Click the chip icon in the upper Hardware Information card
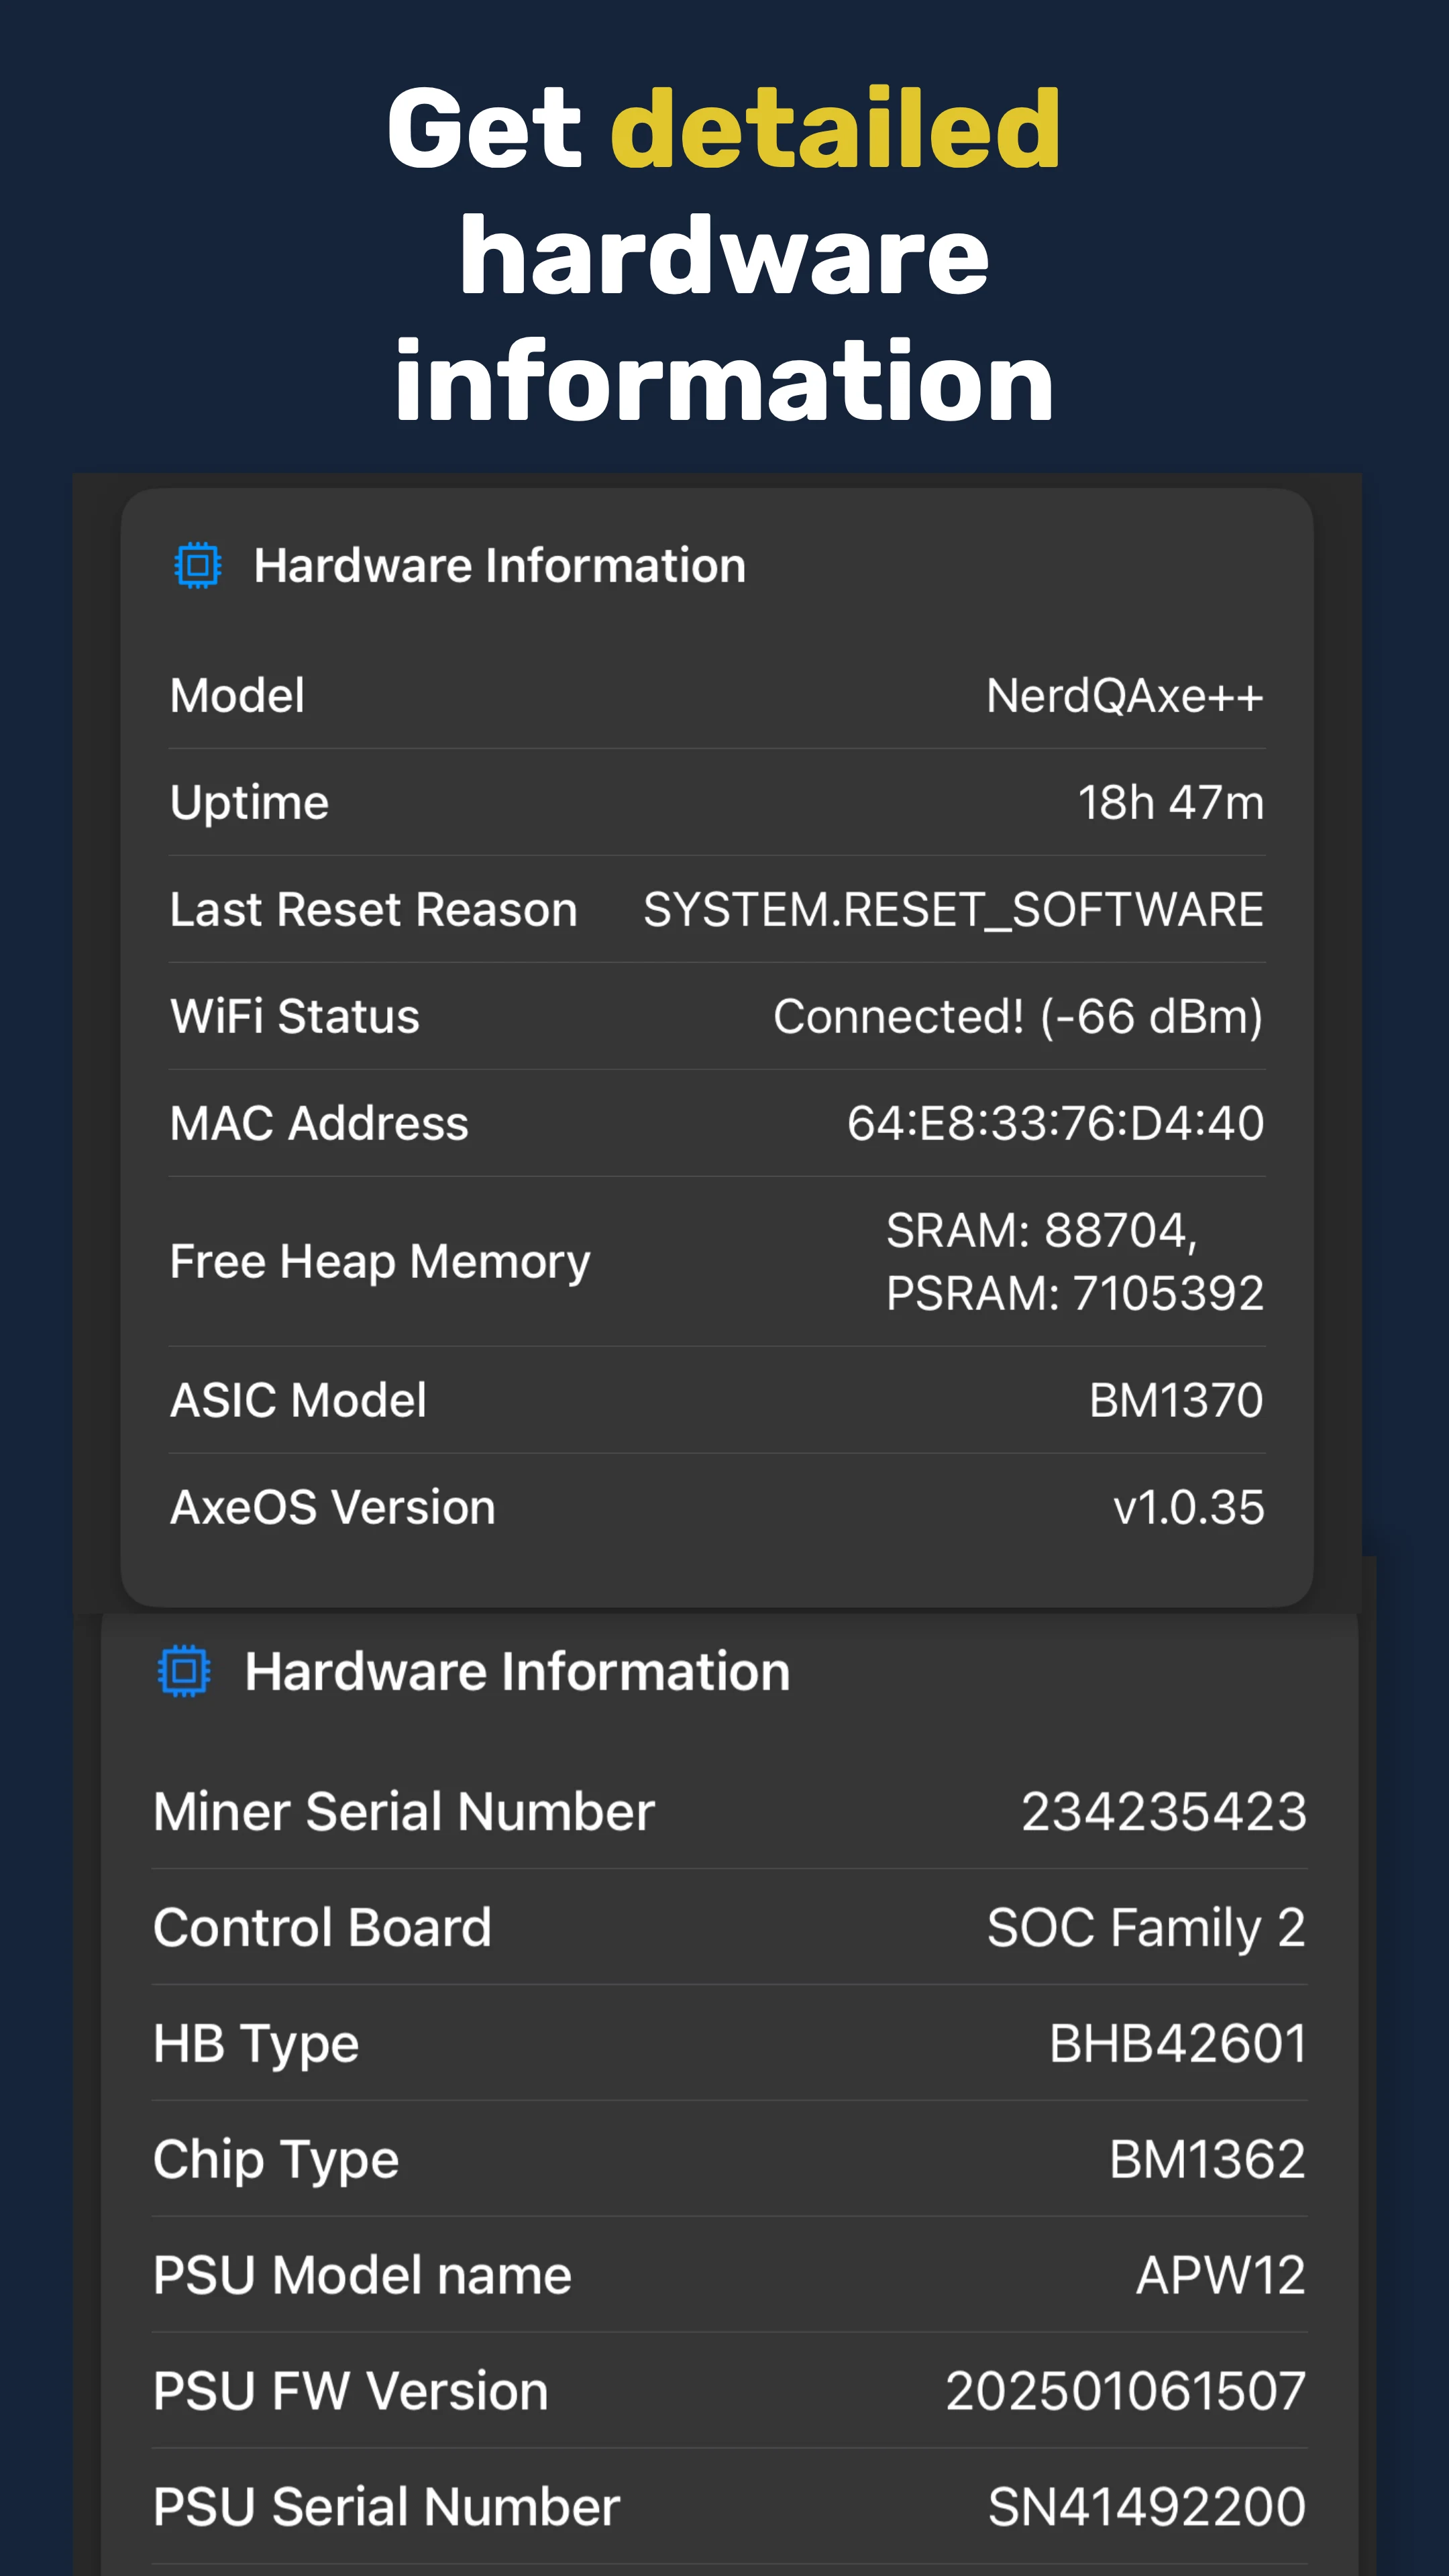 (198, 566)
